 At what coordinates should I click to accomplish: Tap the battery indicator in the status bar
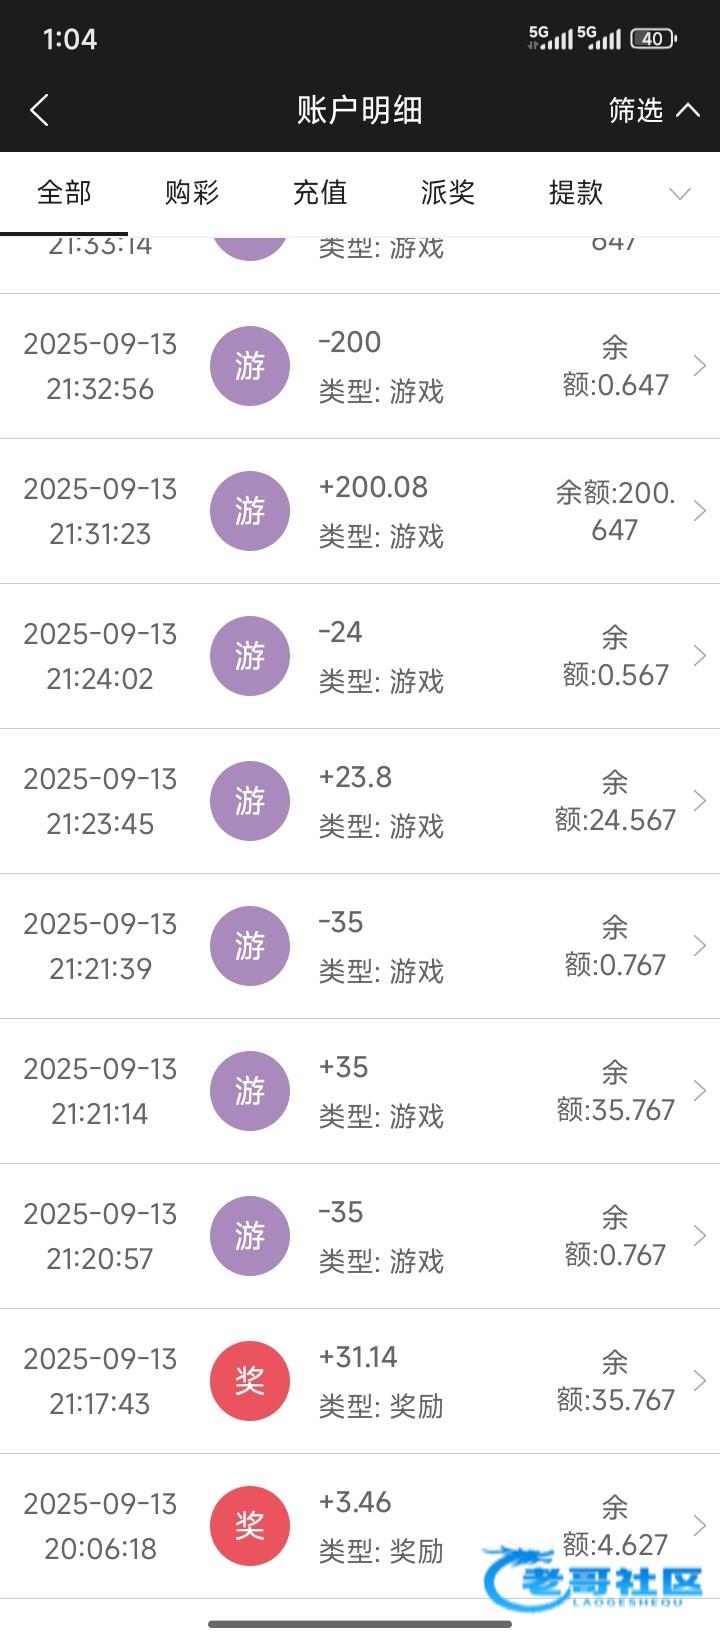pos(654,39)
